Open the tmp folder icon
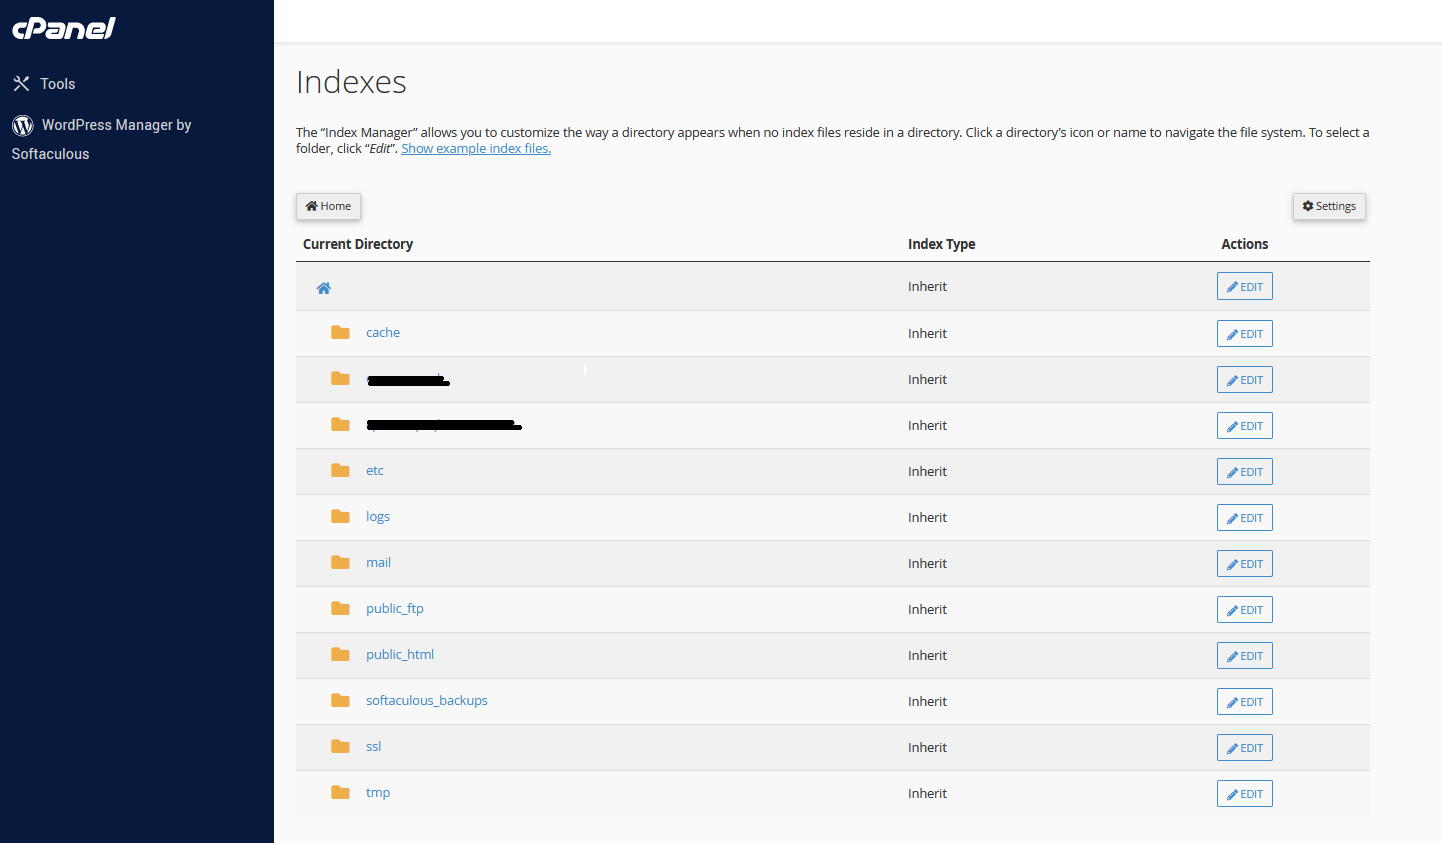 coord(340,792)
